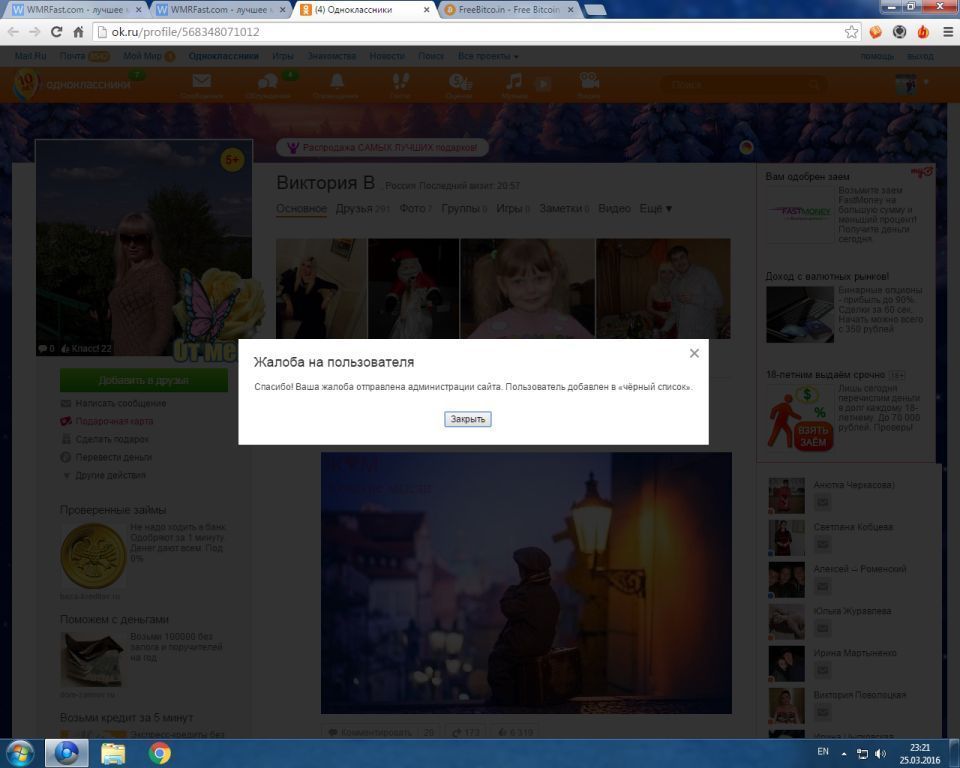
Task: Open the Windows Start button
Action: [19, 753]
